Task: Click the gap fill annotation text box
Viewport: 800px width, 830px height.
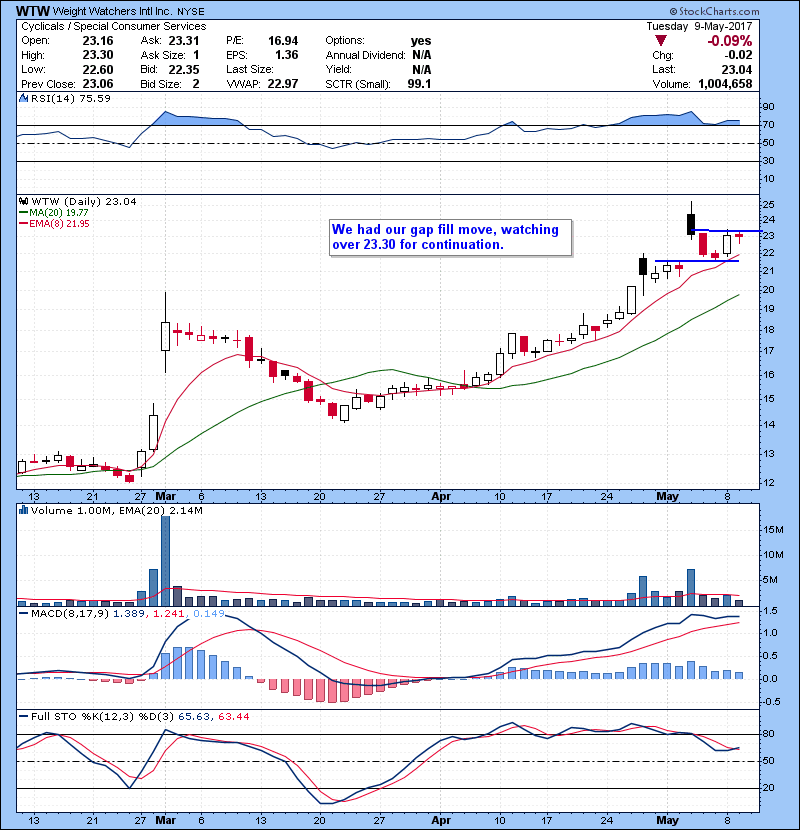Action: [x=451, y=238]
